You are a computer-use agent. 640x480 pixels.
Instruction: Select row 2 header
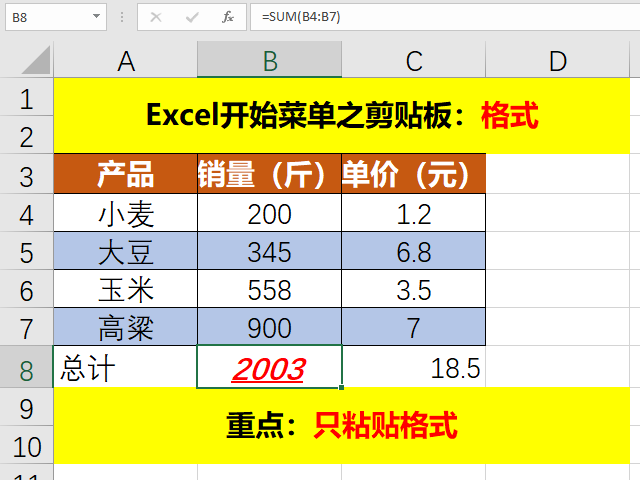(x=27, y=135)
